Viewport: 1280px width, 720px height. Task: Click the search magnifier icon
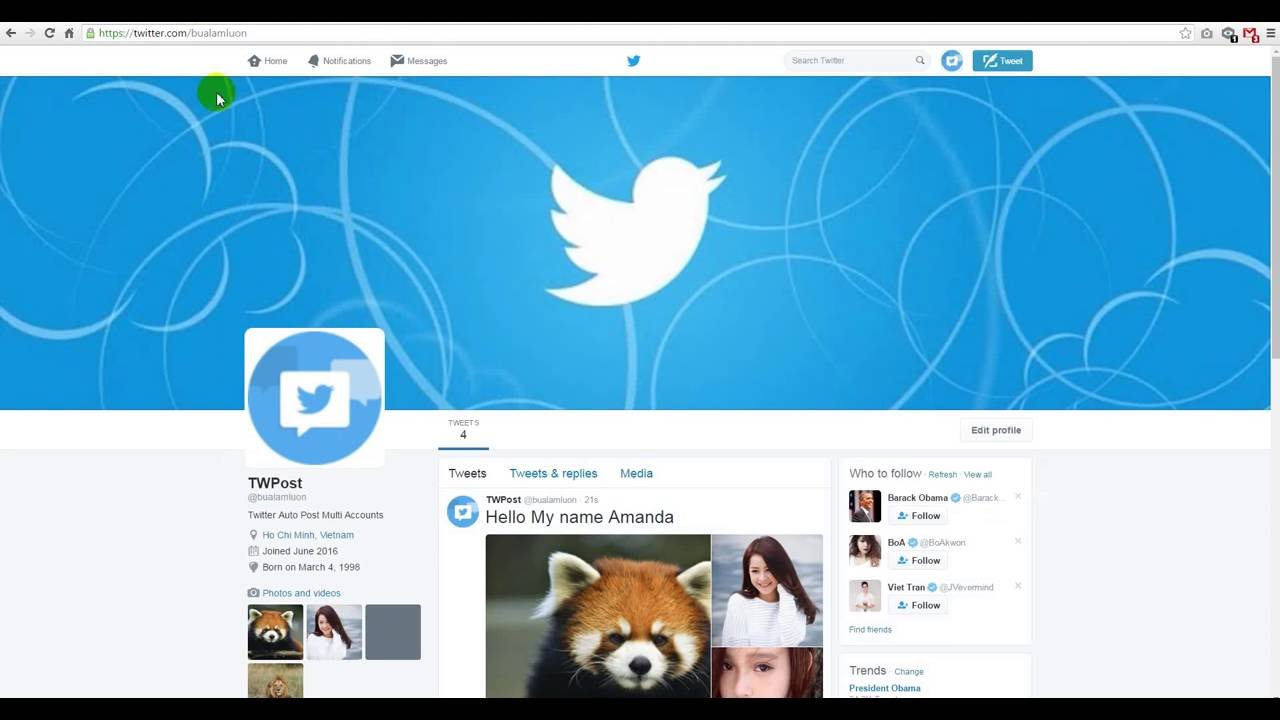pyautogui.click(x=920, y=60)
